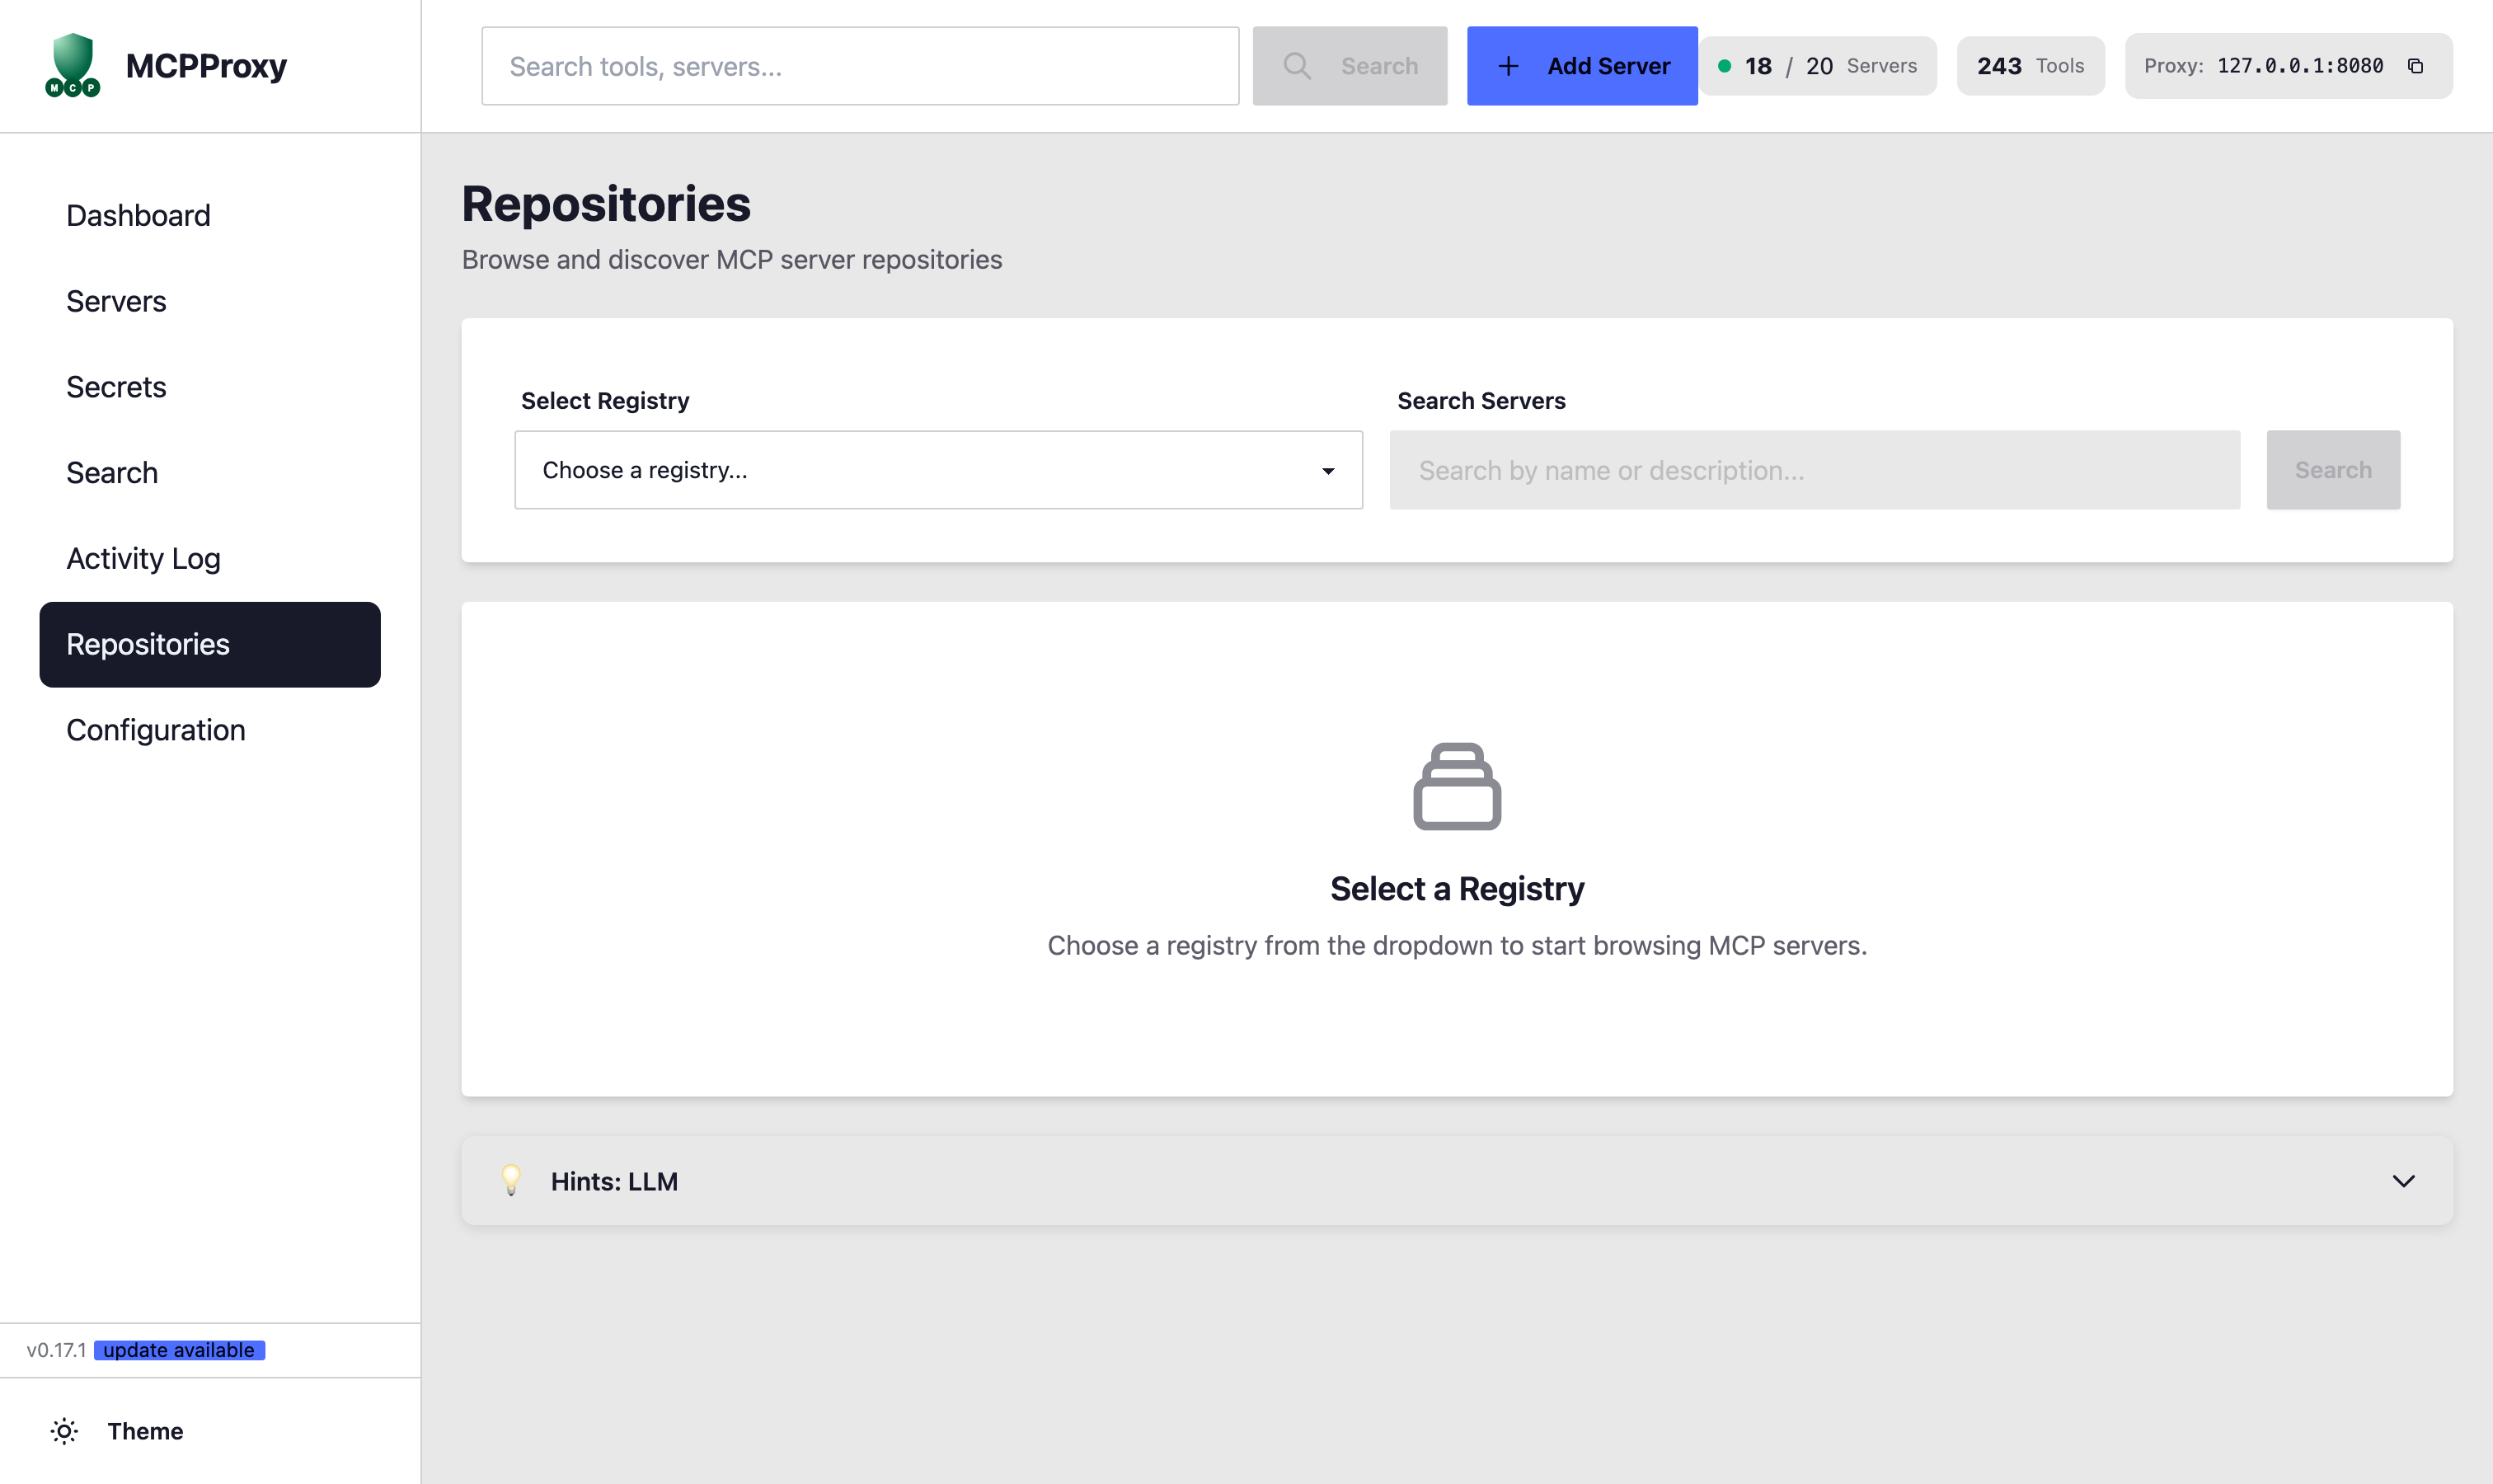The width and height of the screenshot is (2493, 1484).
Task: Click the plus icon on Add Server
Action: [x=1508, y=65]
